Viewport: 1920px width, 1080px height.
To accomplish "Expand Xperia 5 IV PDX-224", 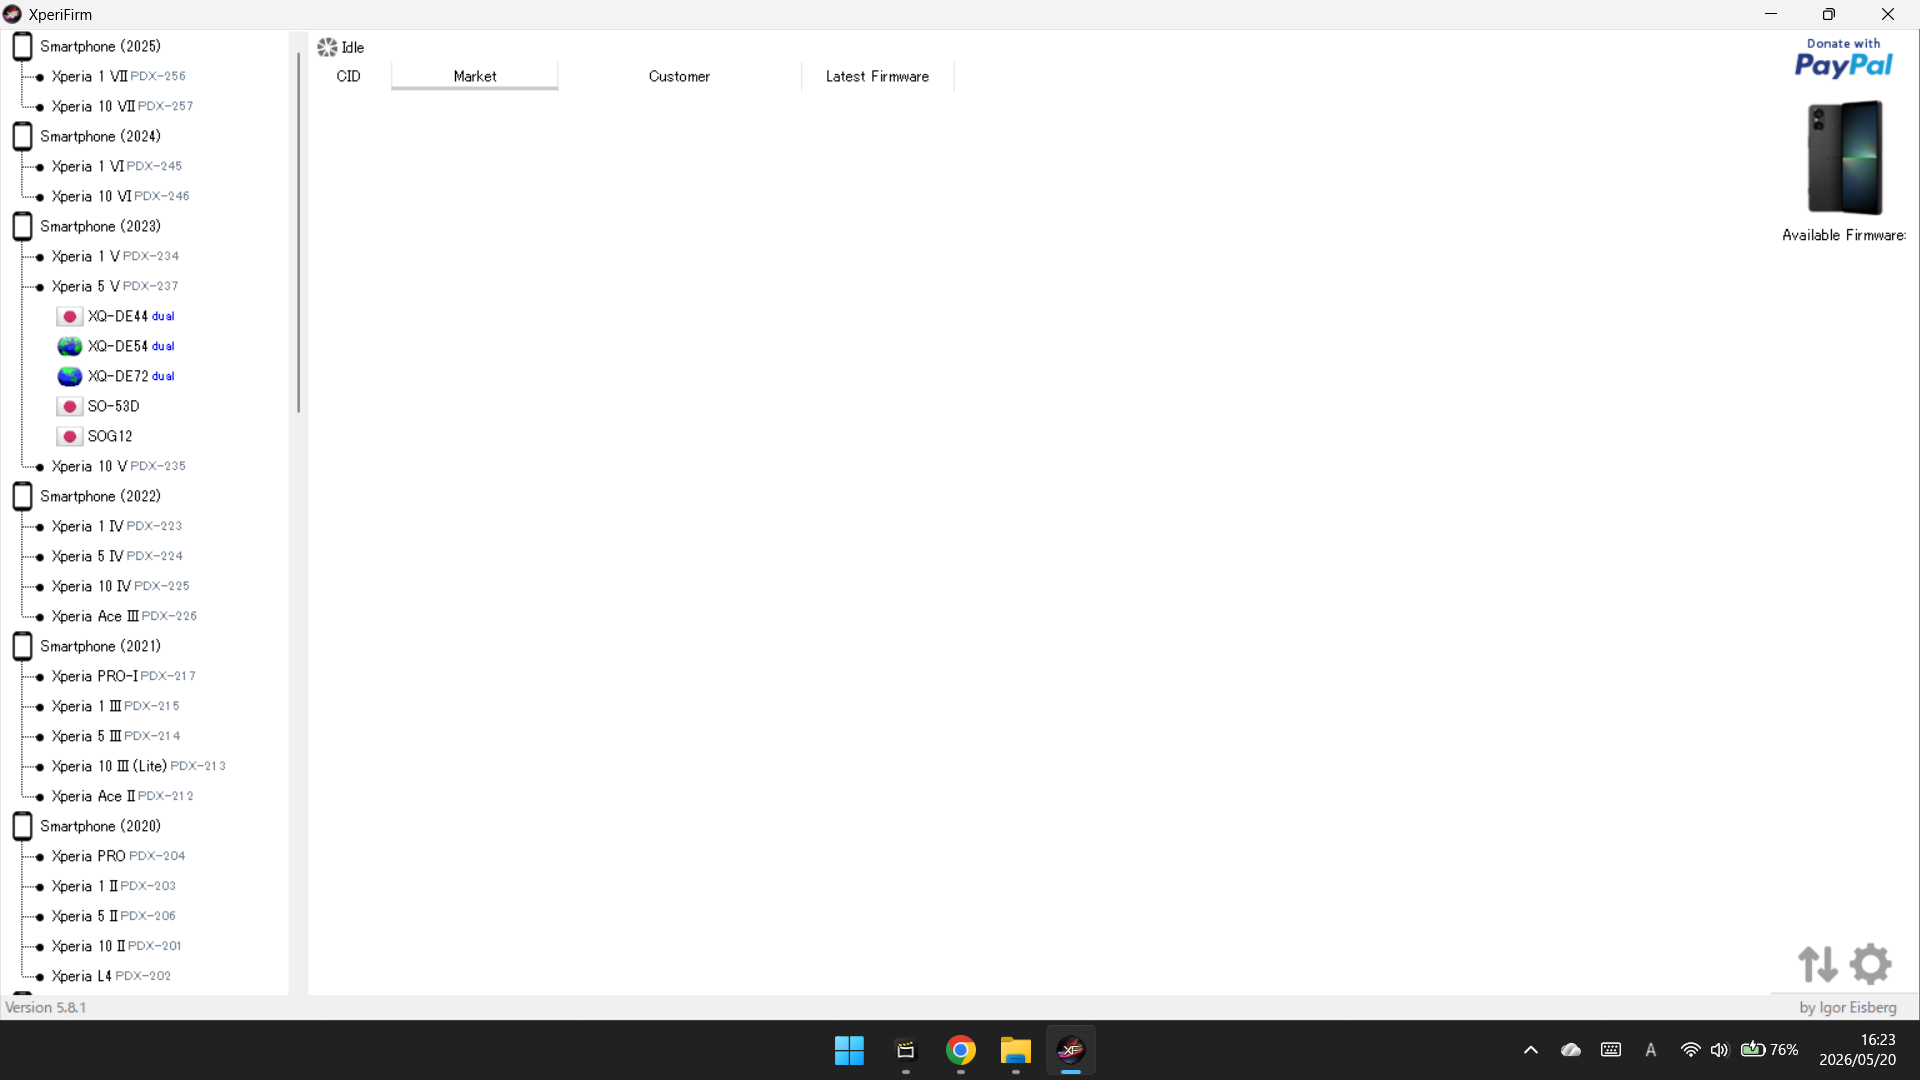I will pyautogui.click(x=117, y=556).
